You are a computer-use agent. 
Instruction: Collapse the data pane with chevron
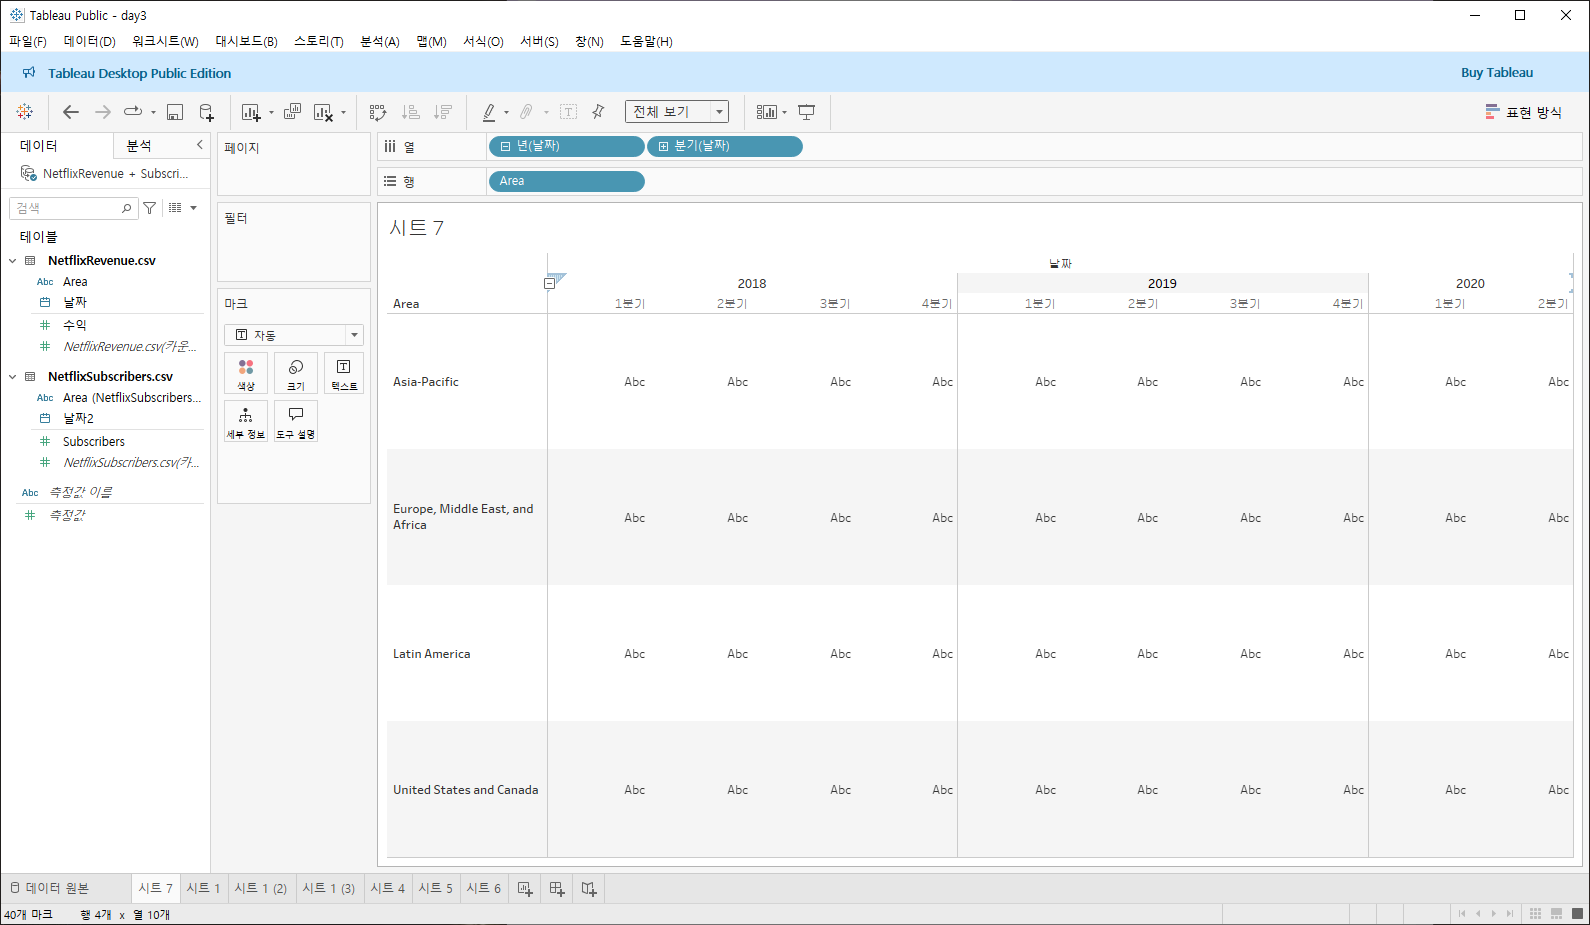tap(200, 145)
